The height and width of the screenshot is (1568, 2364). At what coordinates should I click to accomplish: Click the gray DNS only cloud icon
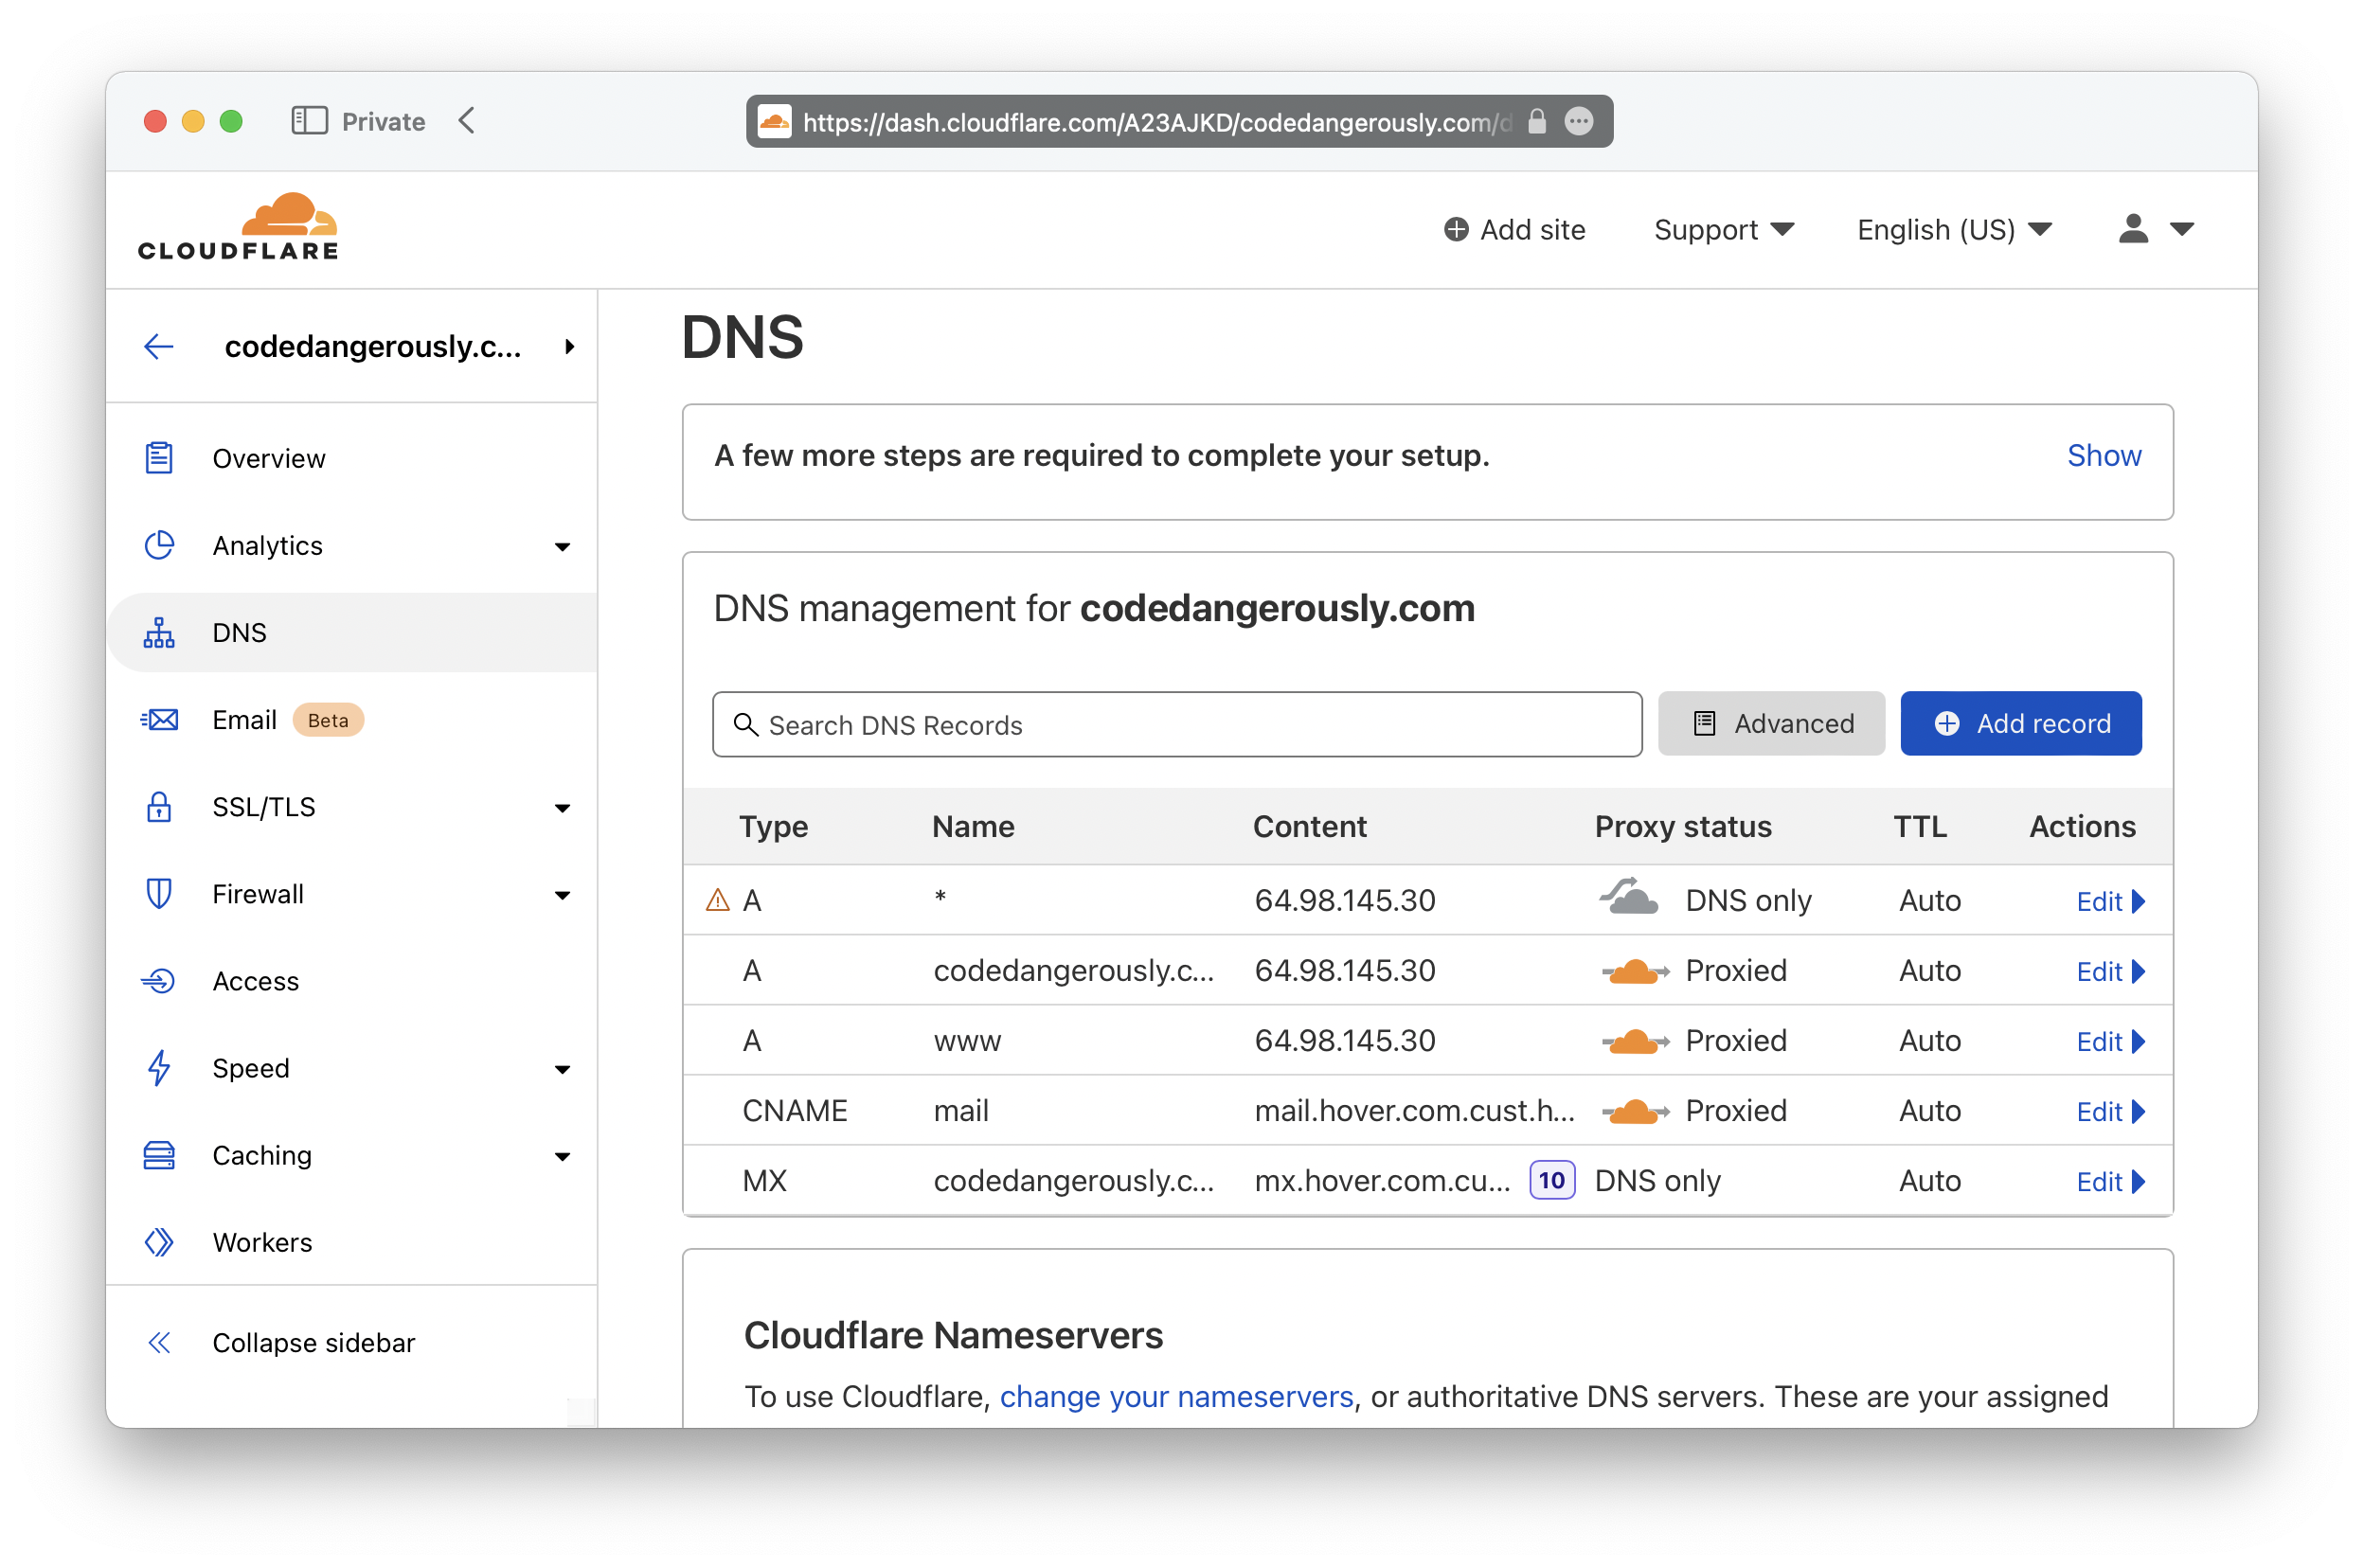point(1628,897)
